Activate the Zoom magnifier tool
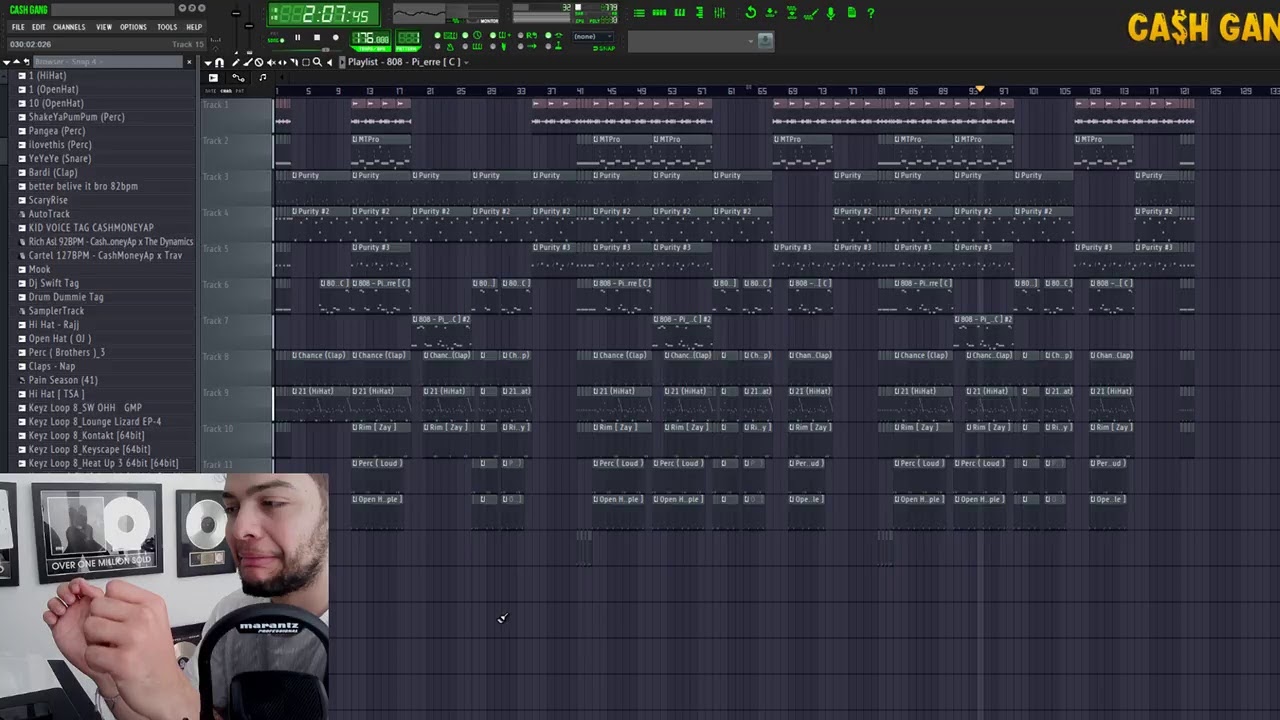The height and width of the screenshot is (720, 1280). (x=317, y=62)
